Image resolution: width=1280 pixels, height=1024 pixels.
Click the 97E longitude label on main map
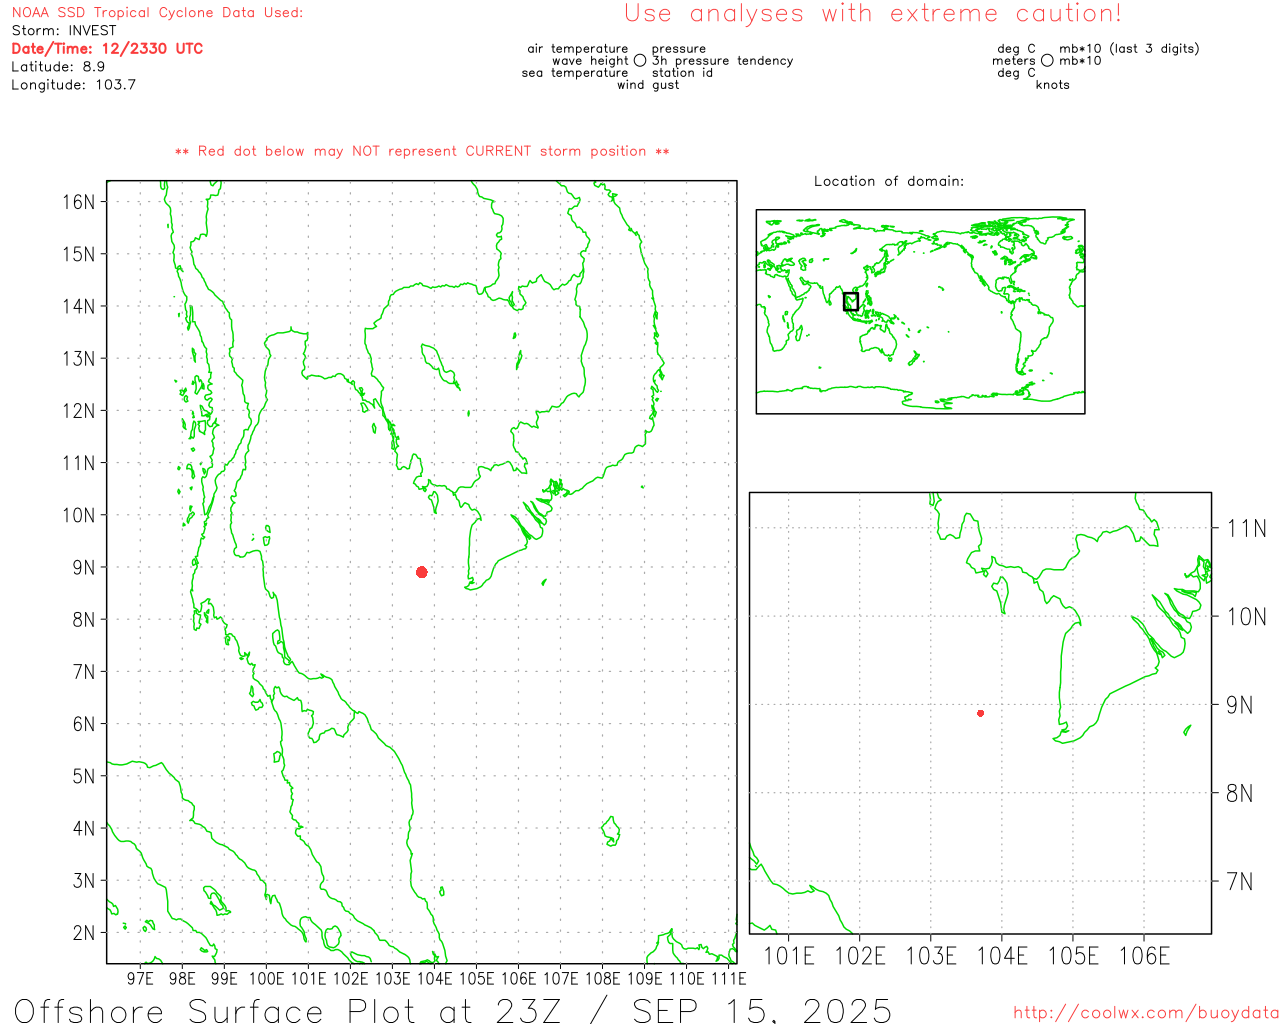pyautogui.click(x=141, y=979)
